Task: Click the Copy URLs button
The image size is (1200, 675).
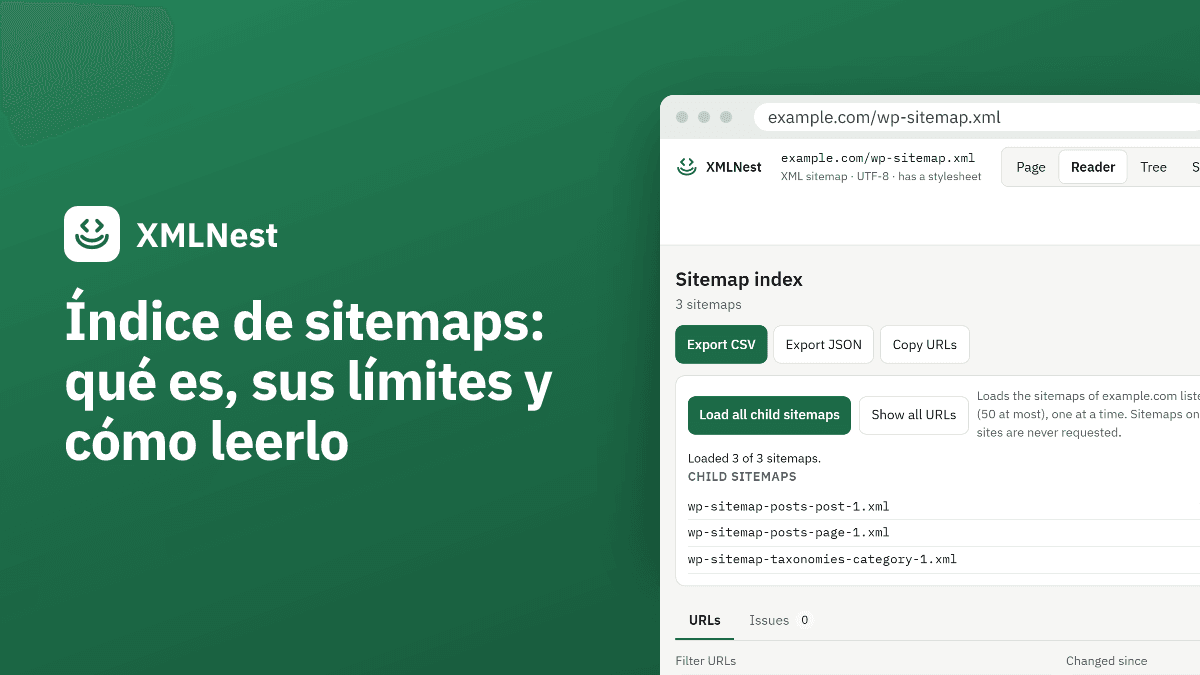Action: click(924, 344)
